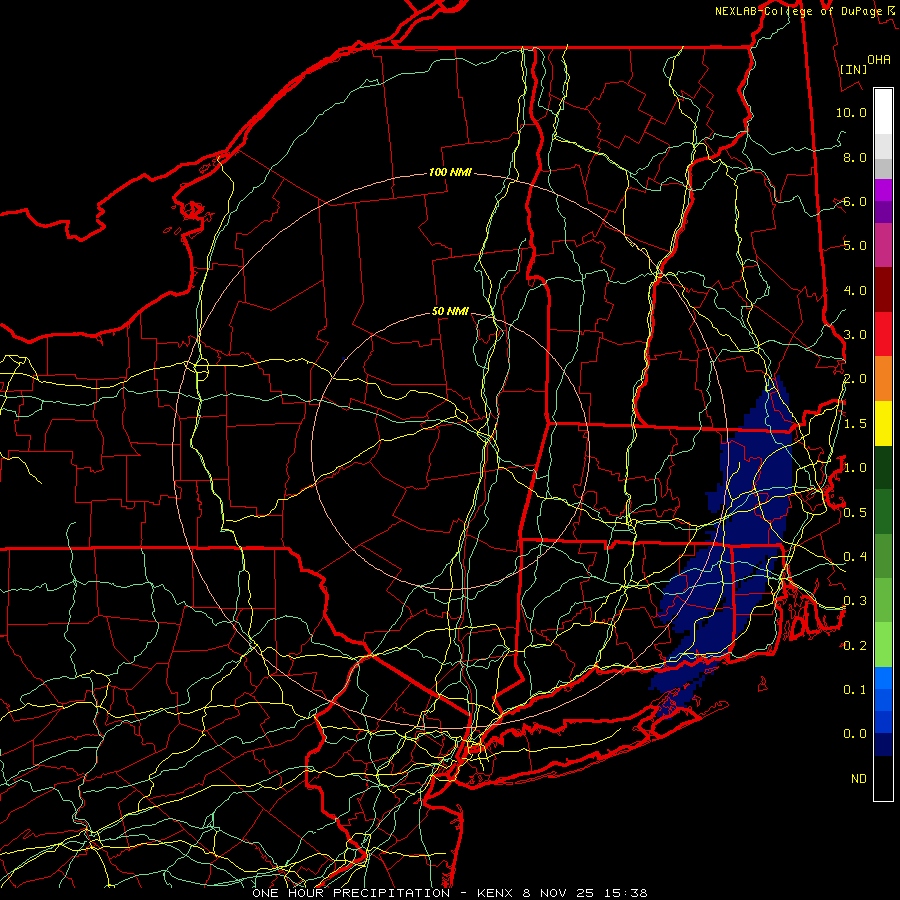This screenshot has height=900, width=900.
Task: Click the 50 NMI range ring label
Action: pyautogui.click(x=450, y=311)
